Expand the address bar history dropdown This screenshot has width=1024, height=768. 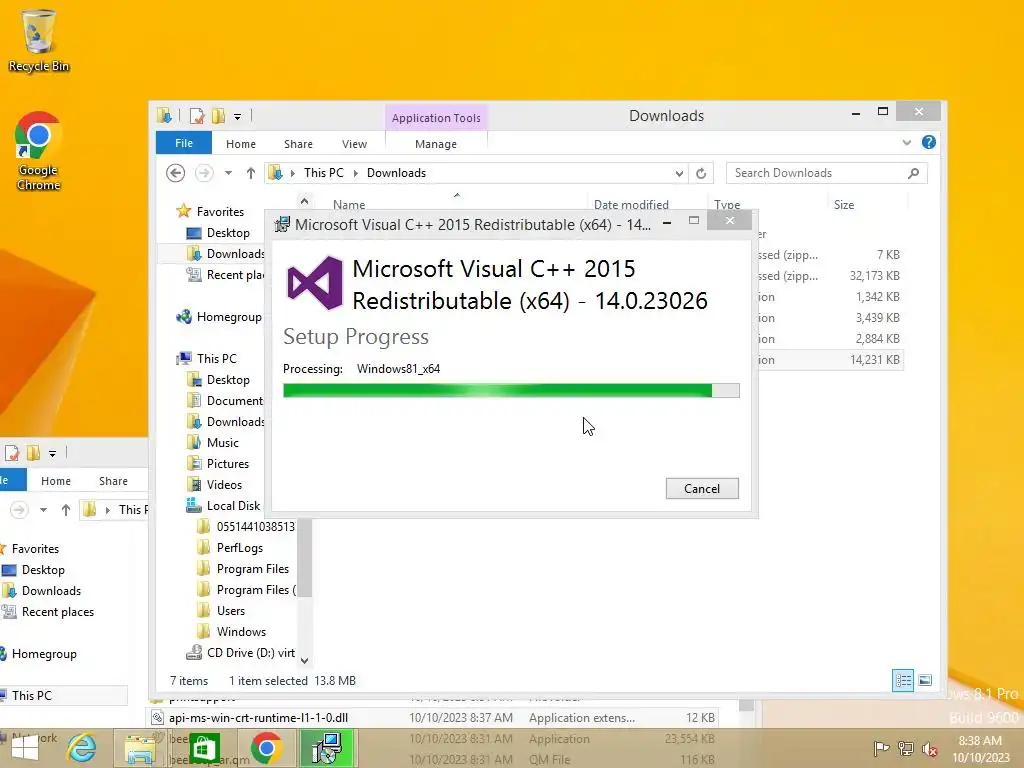[x=679, y=174]
